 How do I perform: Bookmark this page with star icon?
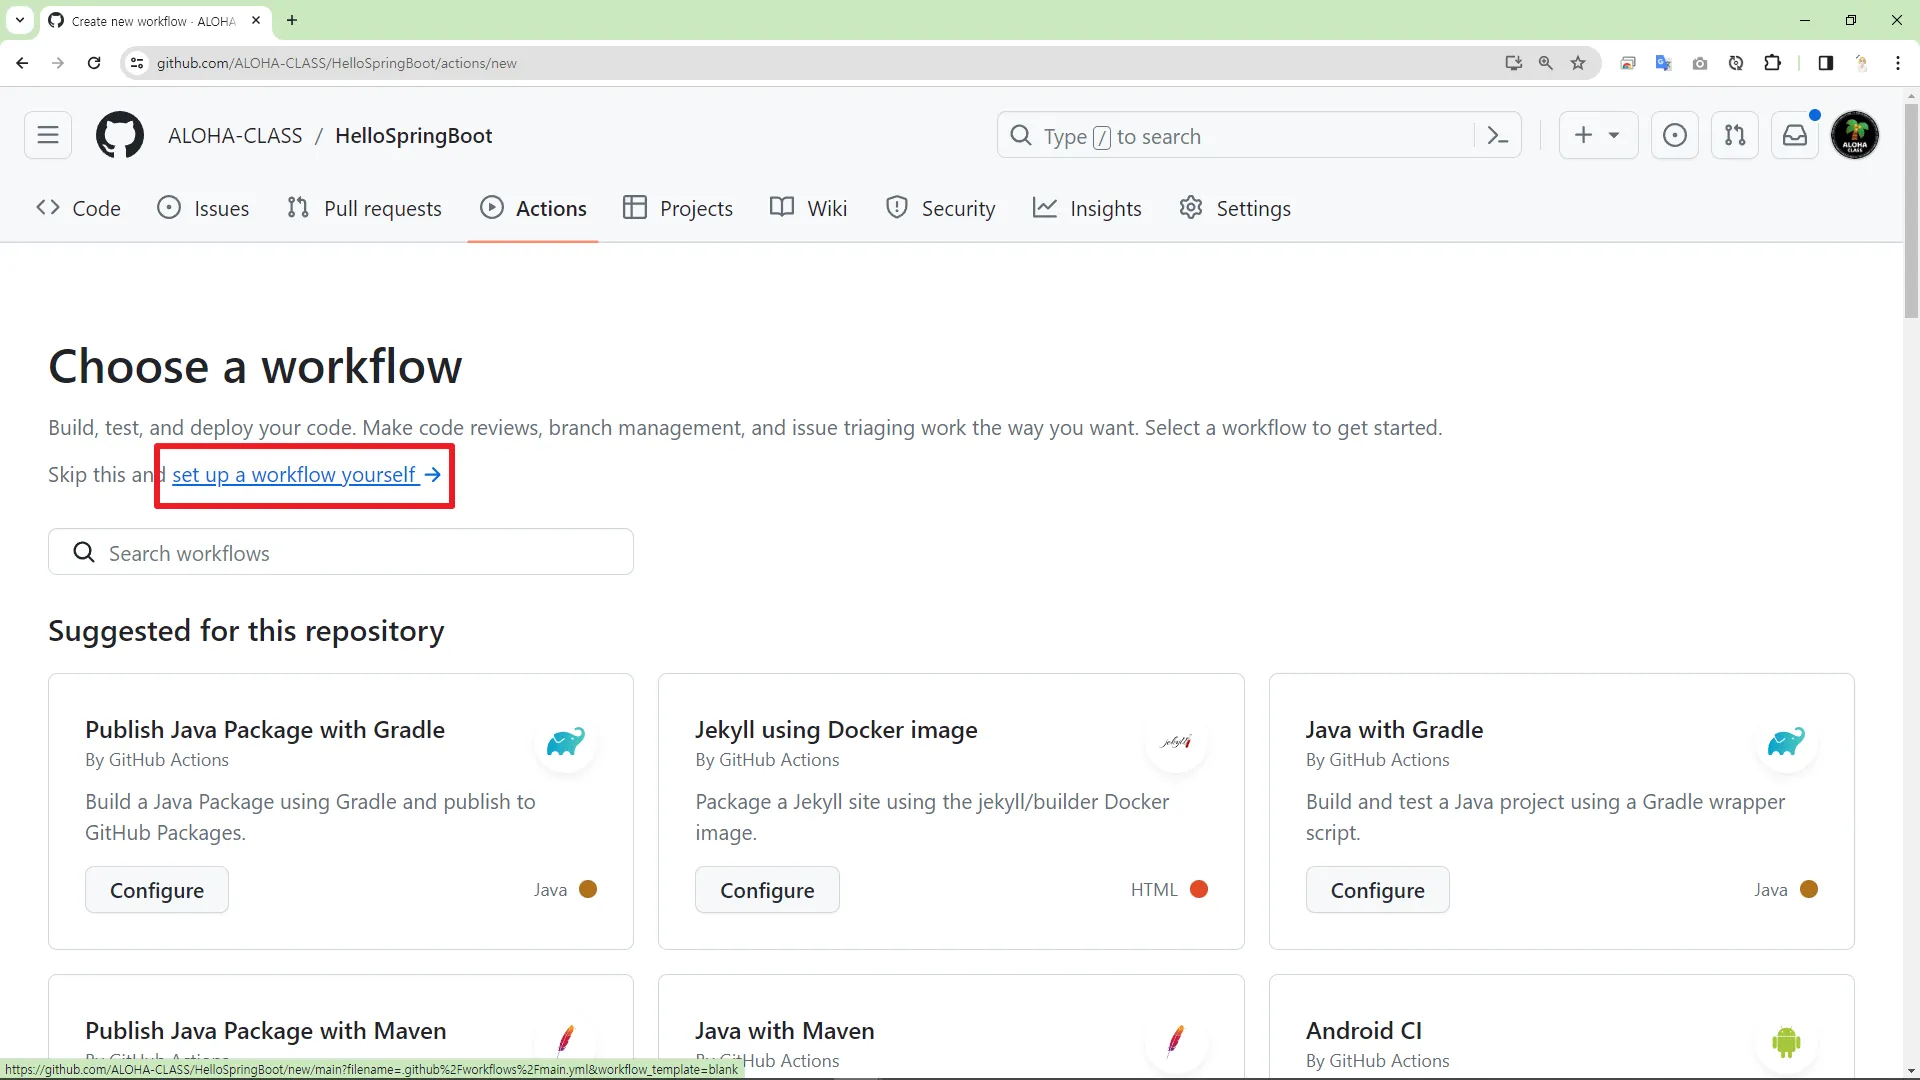pos(1578,63)
